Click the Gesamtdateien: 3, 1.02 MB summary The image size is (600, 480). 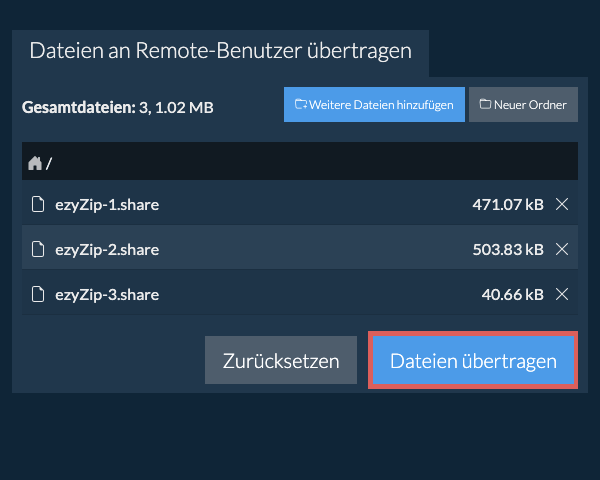[118, 108]
